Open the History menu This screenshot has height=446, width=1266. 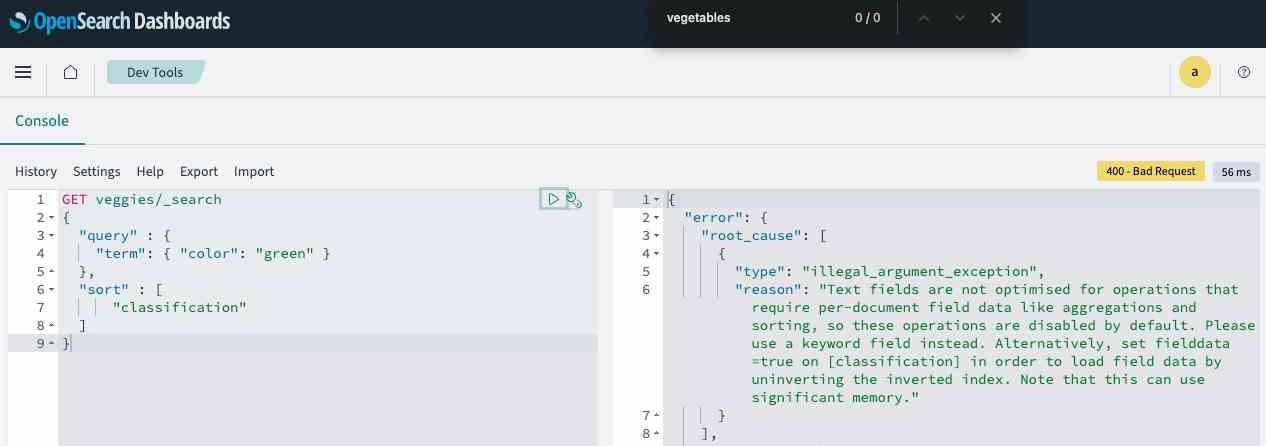[x=36, y=171]
